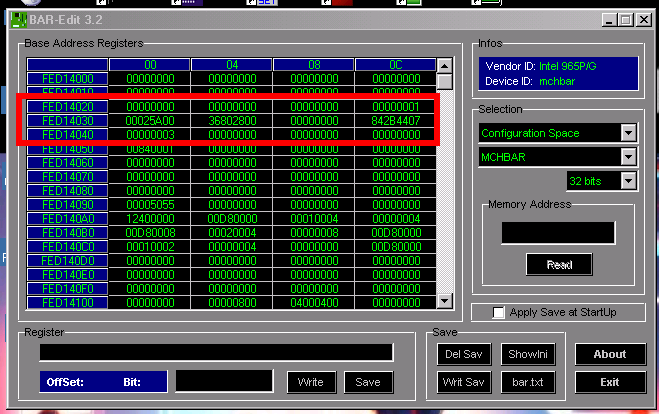
Task: Click cell value 00025A00
Action: click(150, 121)
